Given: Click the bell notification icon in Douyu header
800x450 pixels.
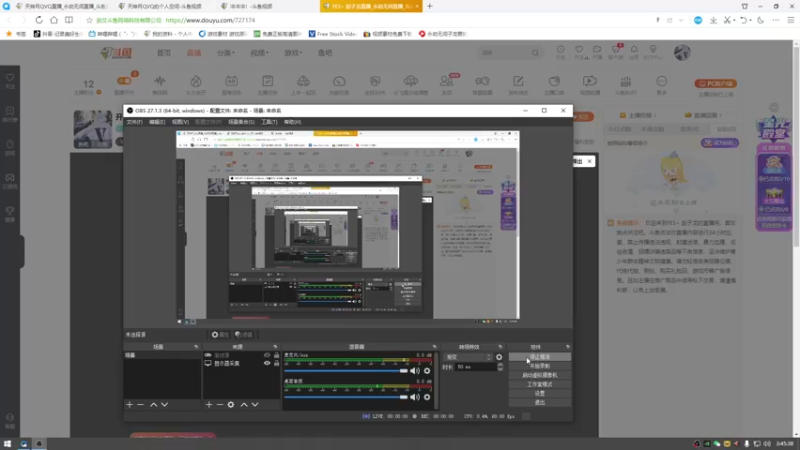Looking at the screenshot, I should [634, 49].
